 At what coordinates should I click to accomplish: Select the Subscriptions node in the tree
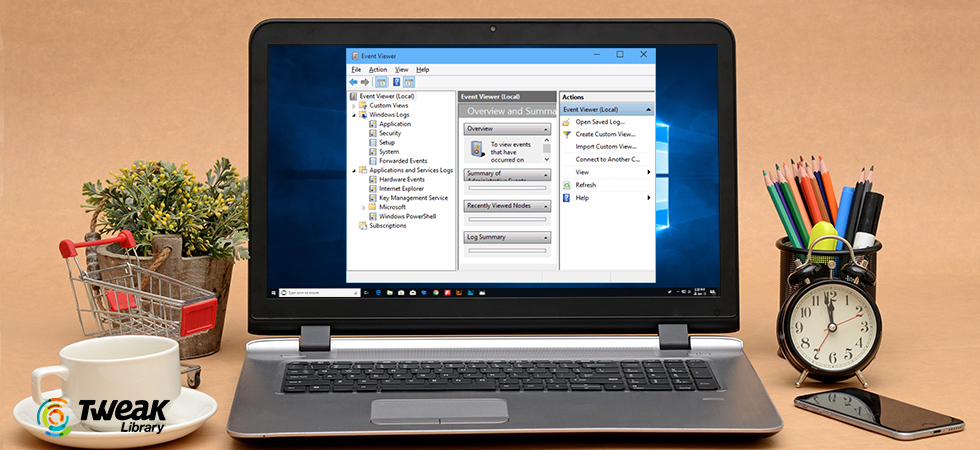point(388,226)
